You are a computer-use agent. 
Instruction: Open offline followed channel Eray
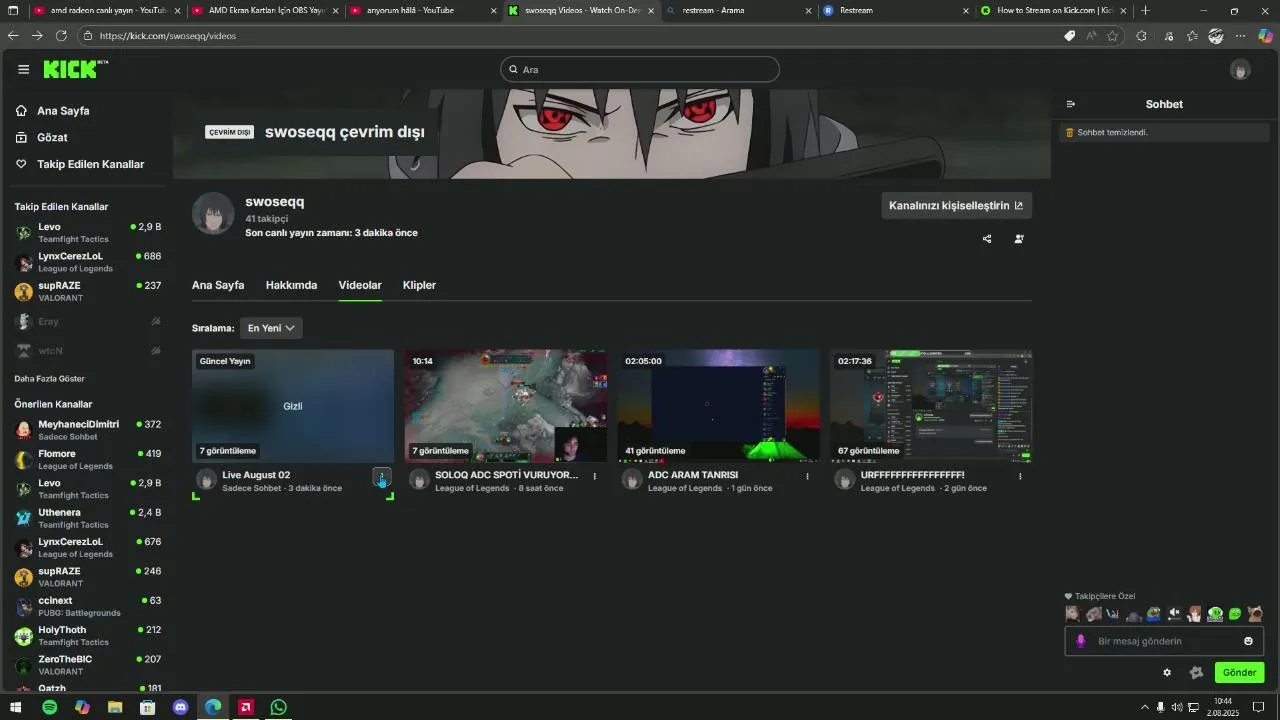coord(88,321)
